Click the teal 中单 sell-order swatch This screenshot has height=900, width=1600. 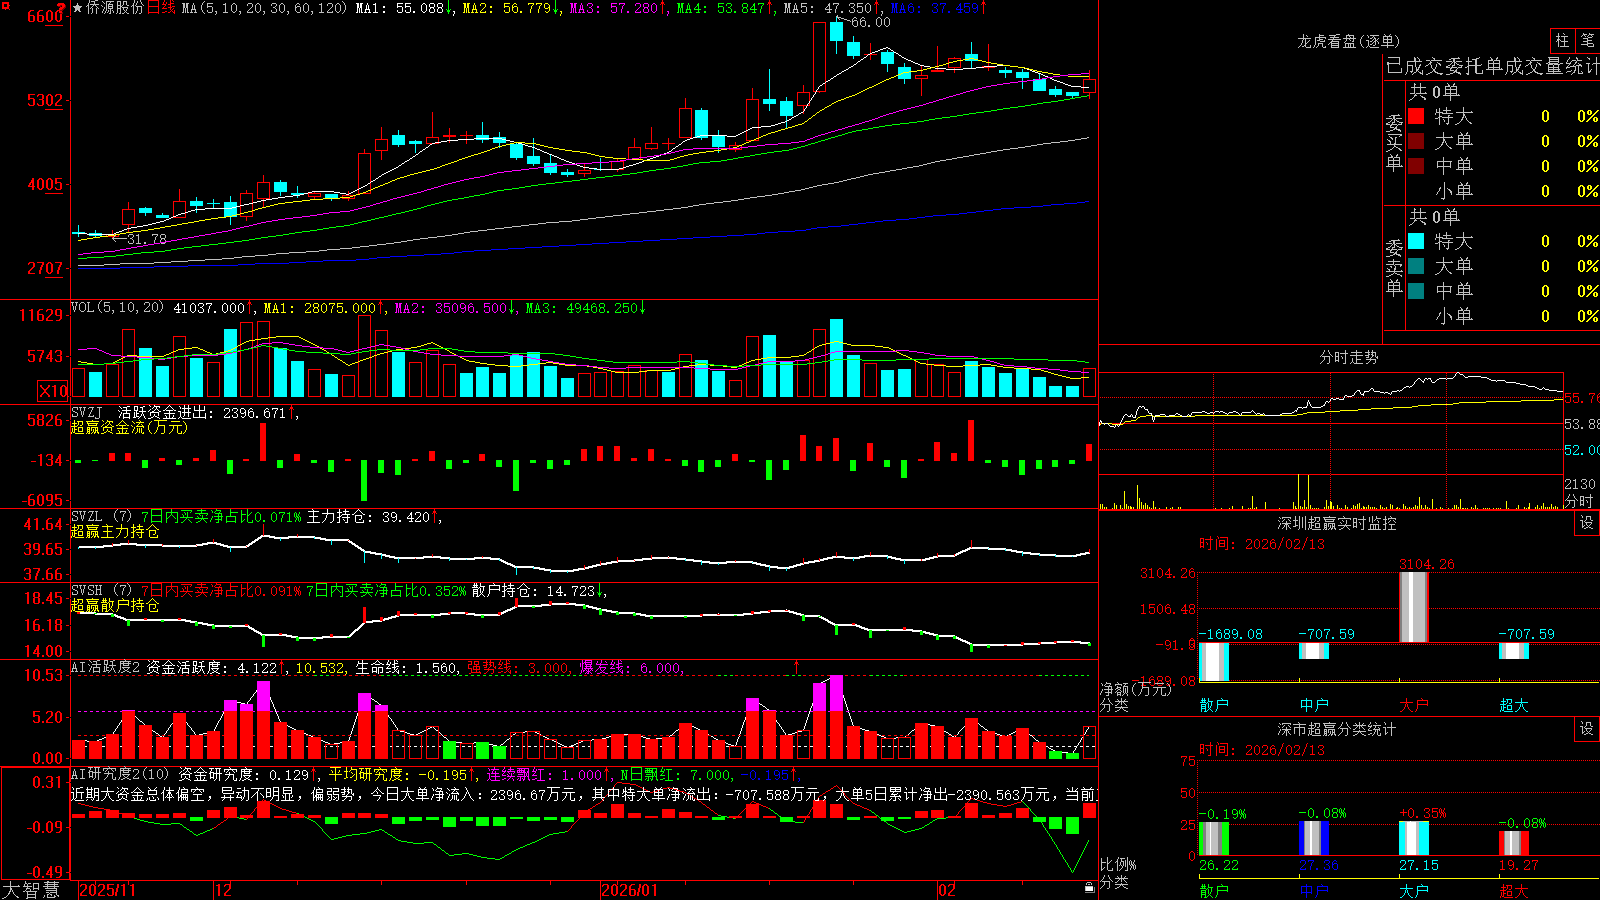click(x=1416, y=291)
